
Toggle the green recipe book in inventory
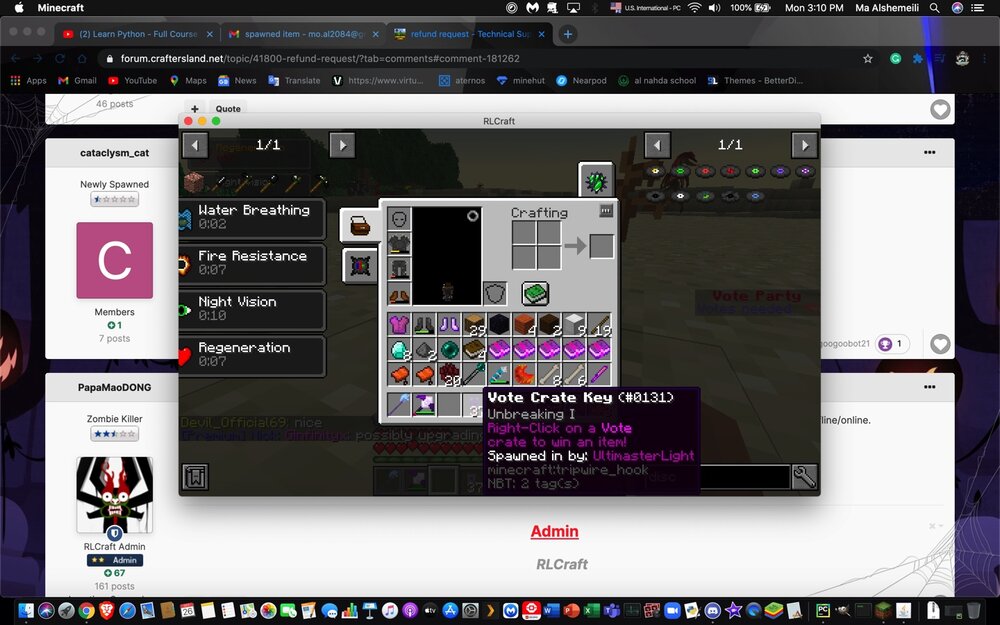[535, 293]
